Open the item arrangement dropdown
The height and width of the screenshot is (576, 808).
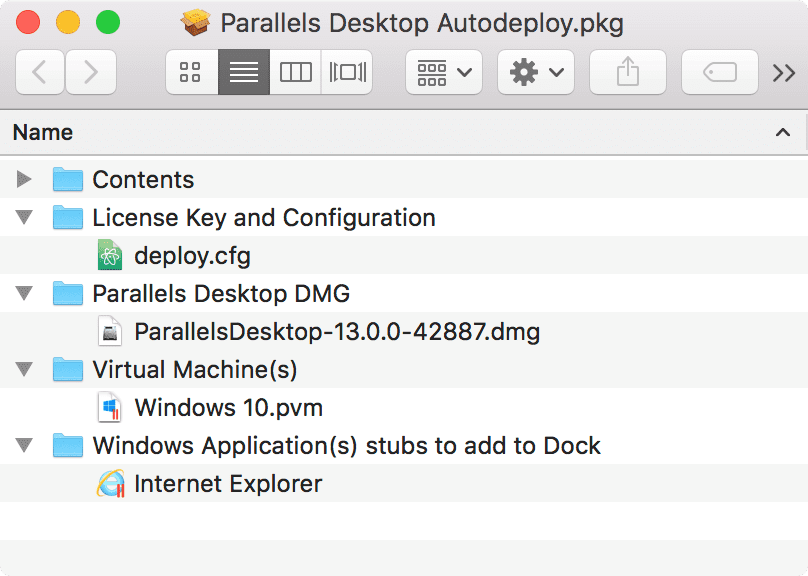click(x=444, y=72)
